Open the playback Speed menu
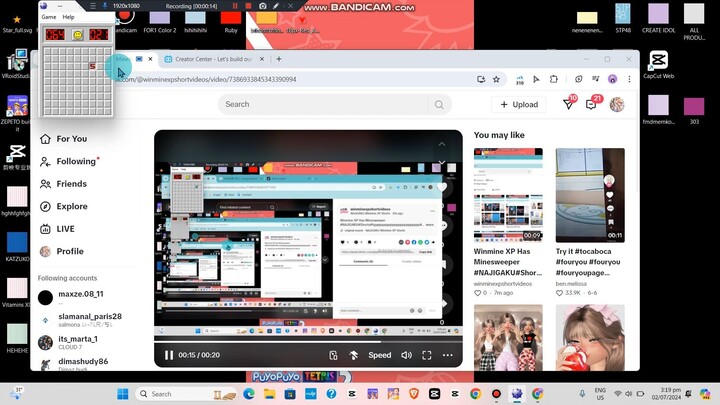 380,355
